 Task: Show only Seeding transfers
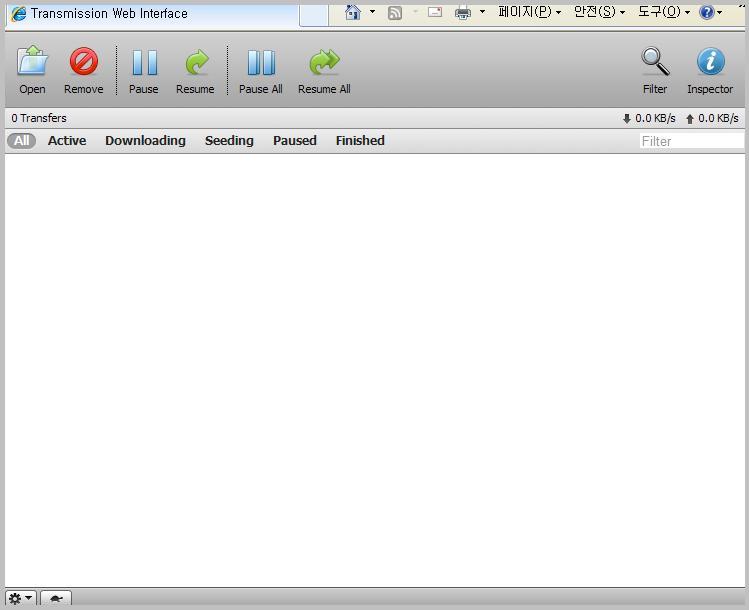click(229, 140)
